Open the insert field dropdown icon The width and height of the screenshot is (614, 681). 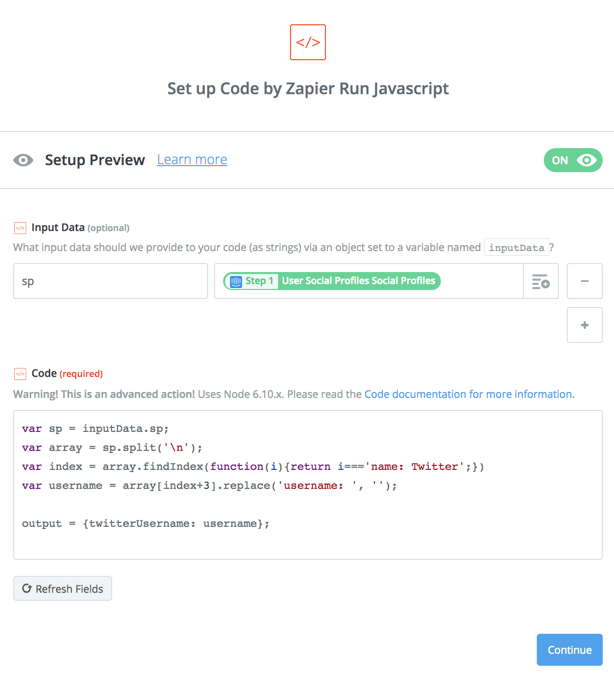pyautogui.click(x=541, y=281)
